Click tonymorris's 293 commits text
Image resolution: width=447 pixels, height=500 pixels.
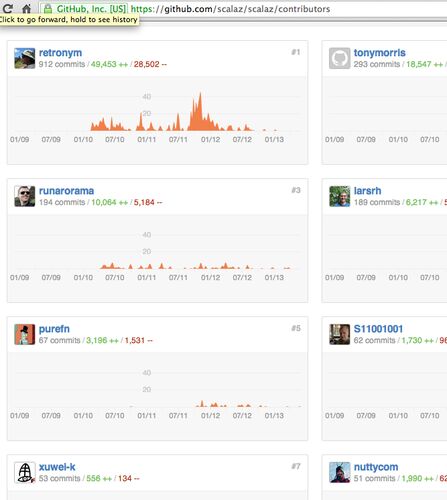click(x=377, y=64)
